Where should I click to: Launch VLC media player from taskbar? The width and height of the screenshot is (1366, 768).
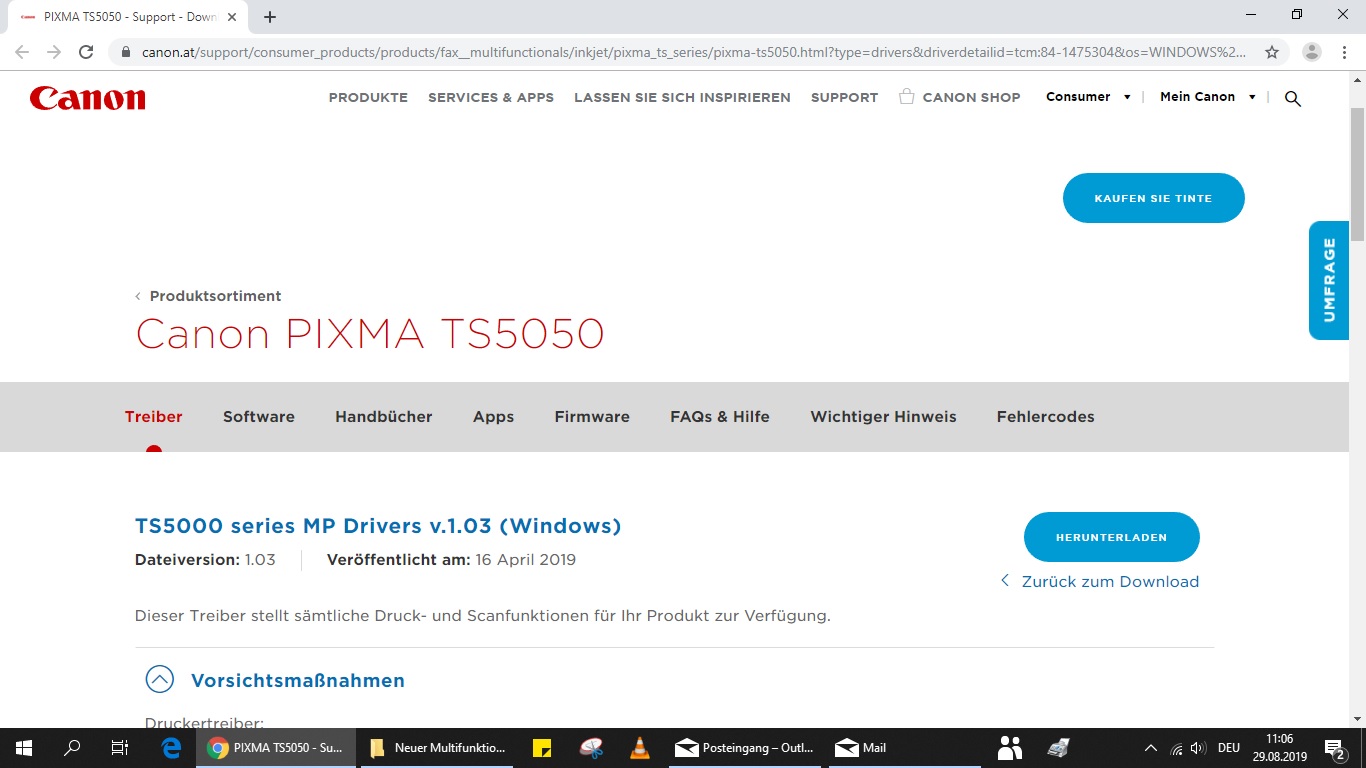tap(640, 748)
